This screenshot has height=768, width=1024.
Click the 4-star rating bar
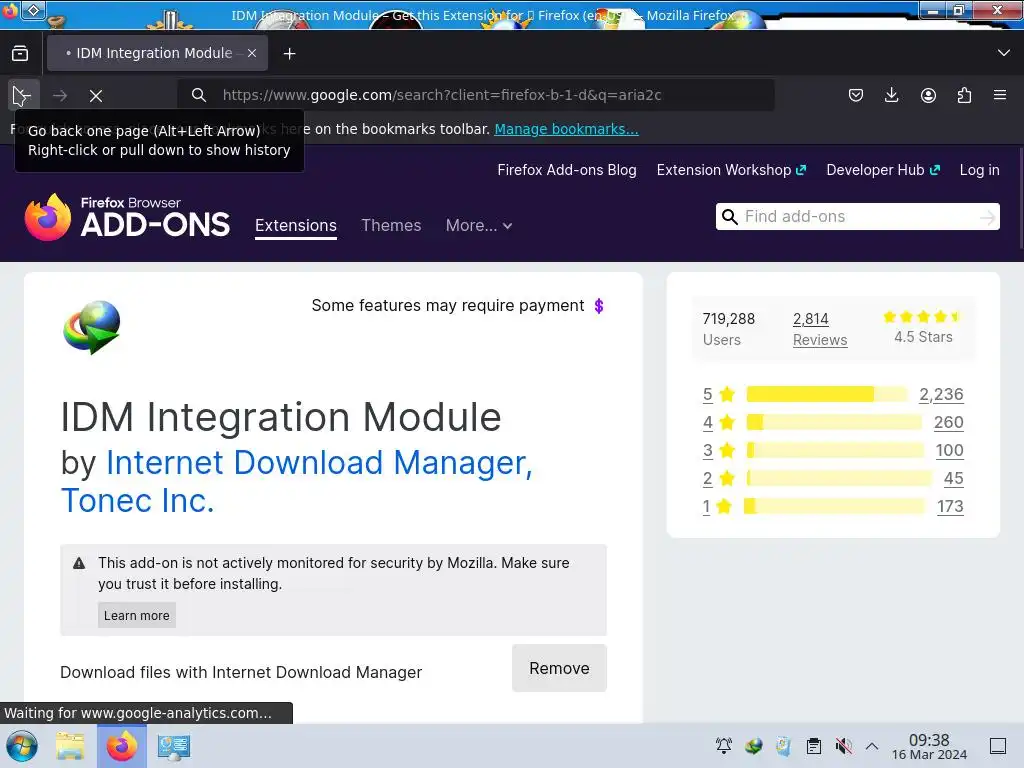pyautogui.click(x=834, y=422)
